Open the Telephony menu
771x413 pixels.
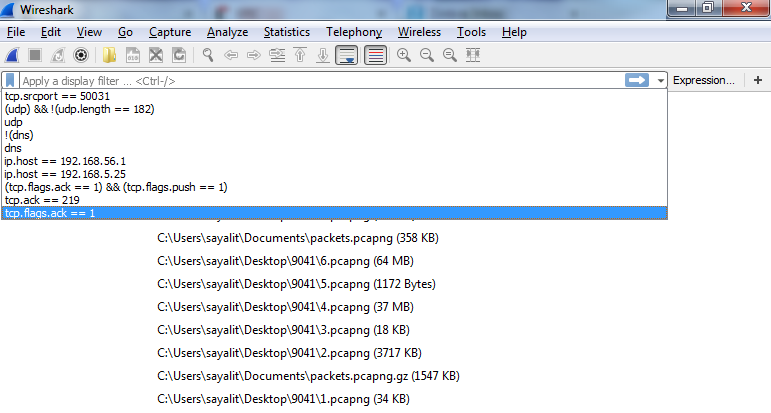tap(354, 32)
